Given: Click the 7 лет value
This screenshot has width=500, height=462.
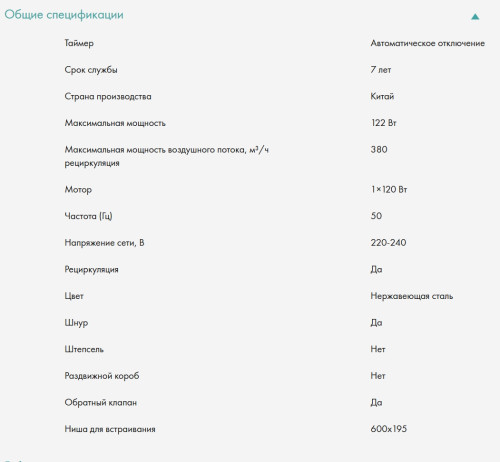Looking at the screenshot, I should [381, 70].
